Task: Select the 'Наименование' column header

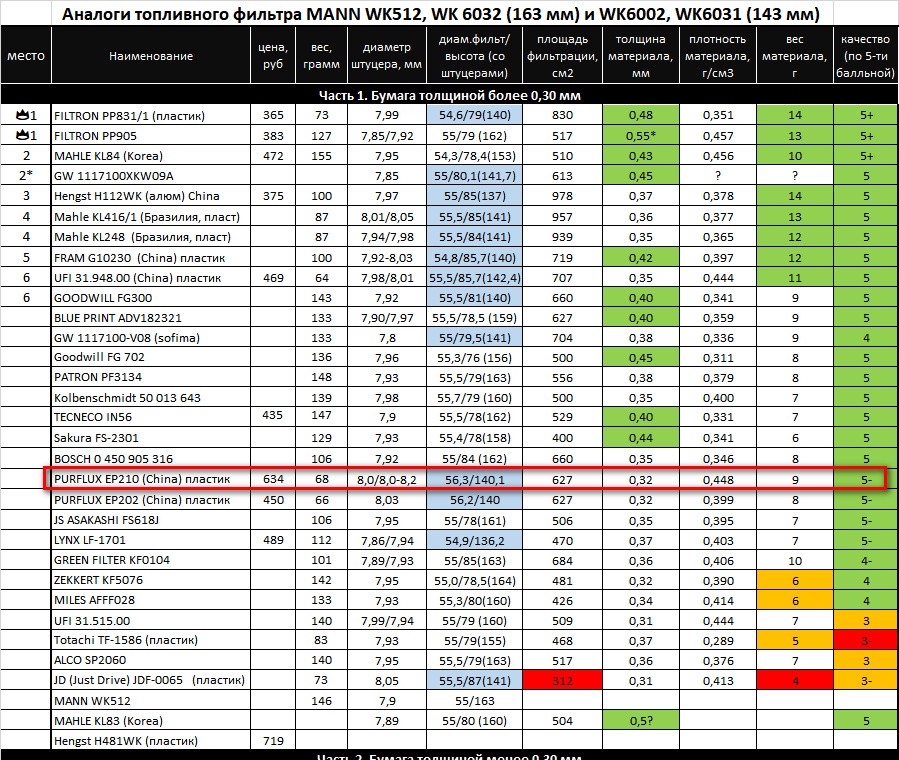Action: click(x=151, y=56)
